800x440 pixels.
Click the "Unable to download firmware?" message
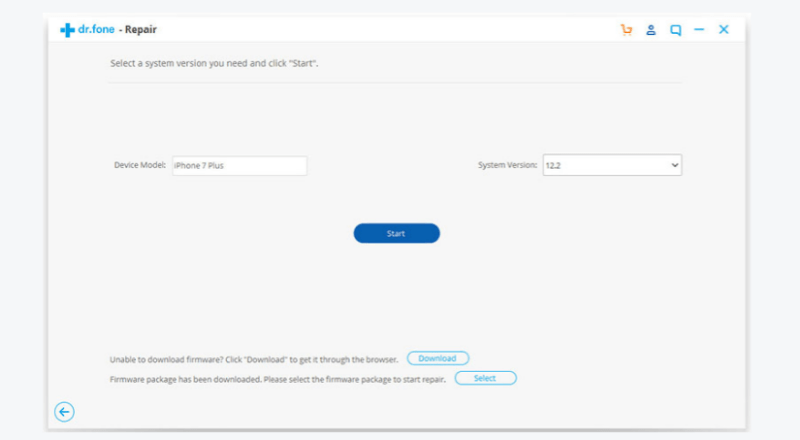pyautogui.click(x=254, y=359)
